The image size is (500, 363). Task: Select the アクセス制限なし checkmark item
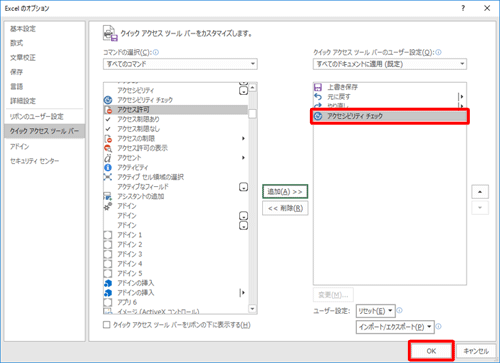176,129
